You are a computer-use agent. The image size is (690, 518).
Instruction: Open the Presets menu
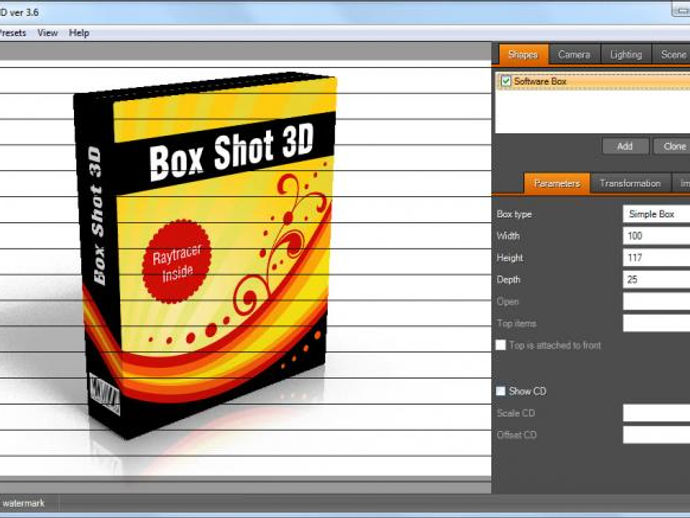(x=13, y=33)
